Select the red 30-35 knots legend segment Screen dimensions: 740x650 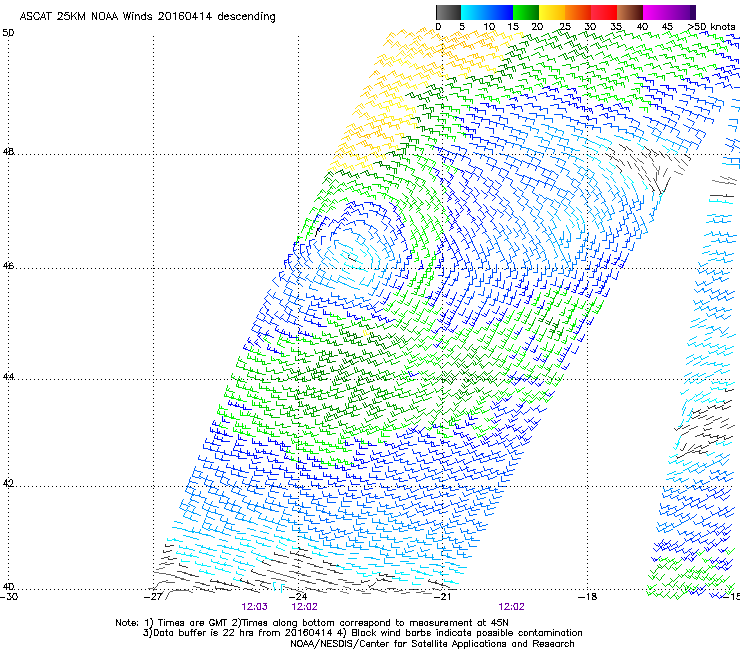(604, 12)
